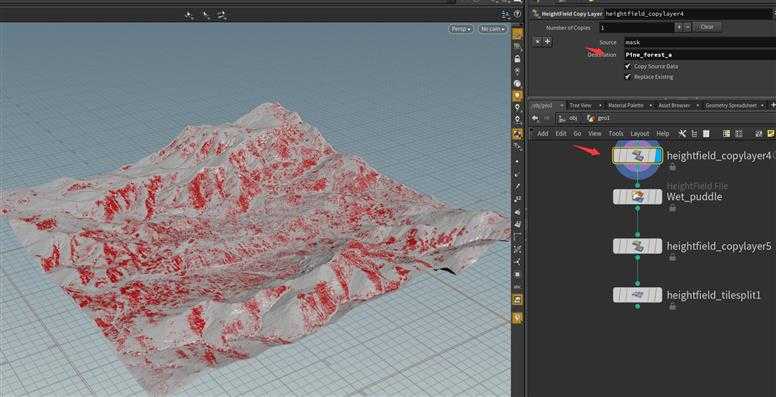Click the third snapping icon in viewport toolbar

click(x=222, y=15)
